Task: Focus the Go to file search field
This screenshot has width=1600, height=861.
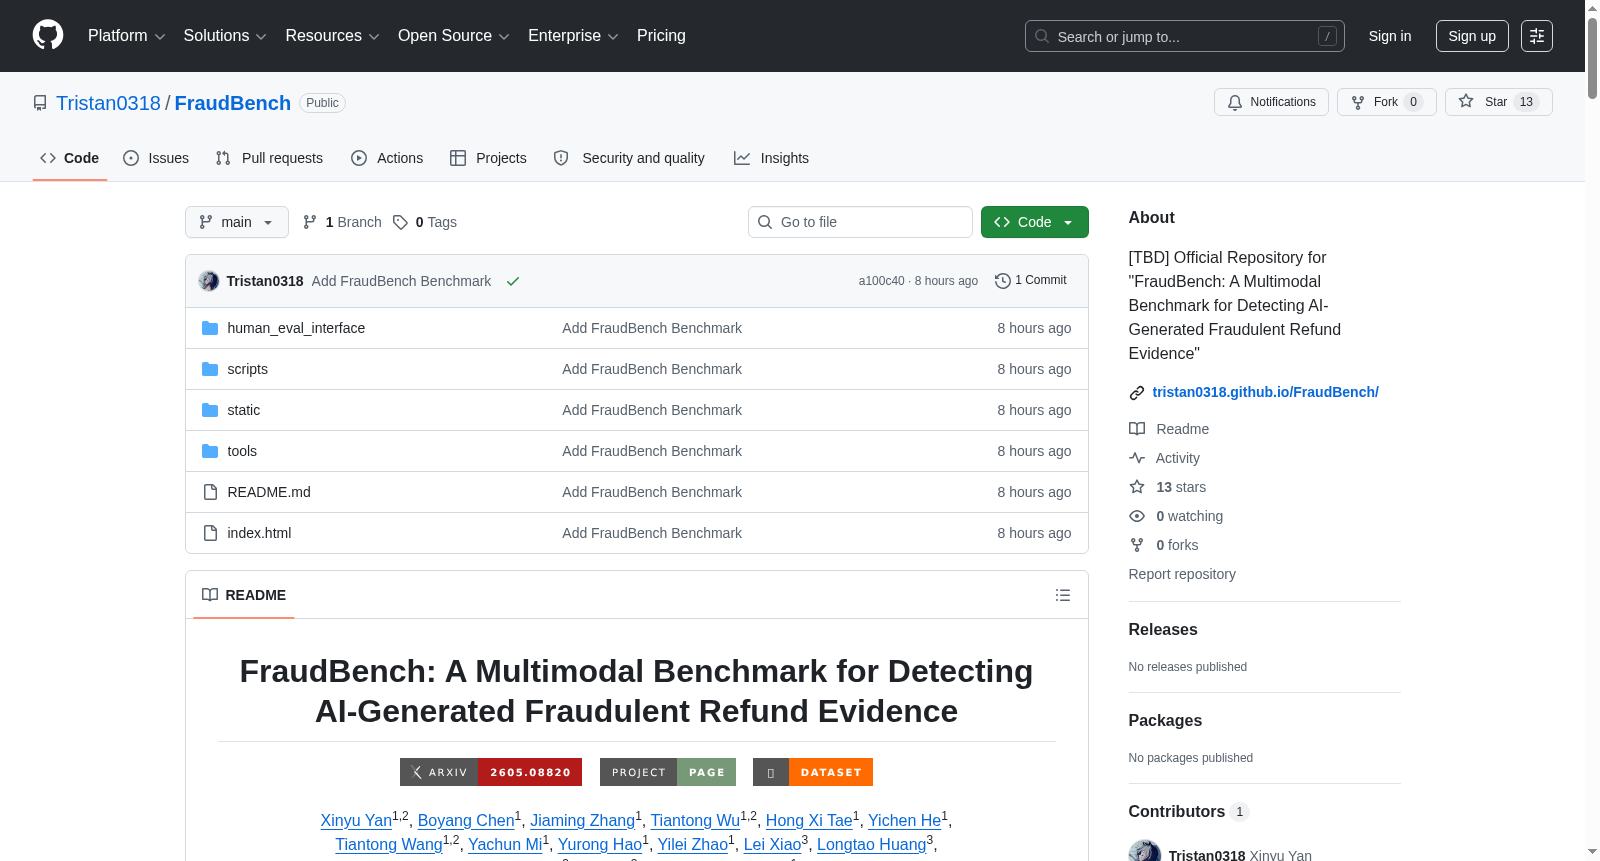Action: tap(860, 222)
